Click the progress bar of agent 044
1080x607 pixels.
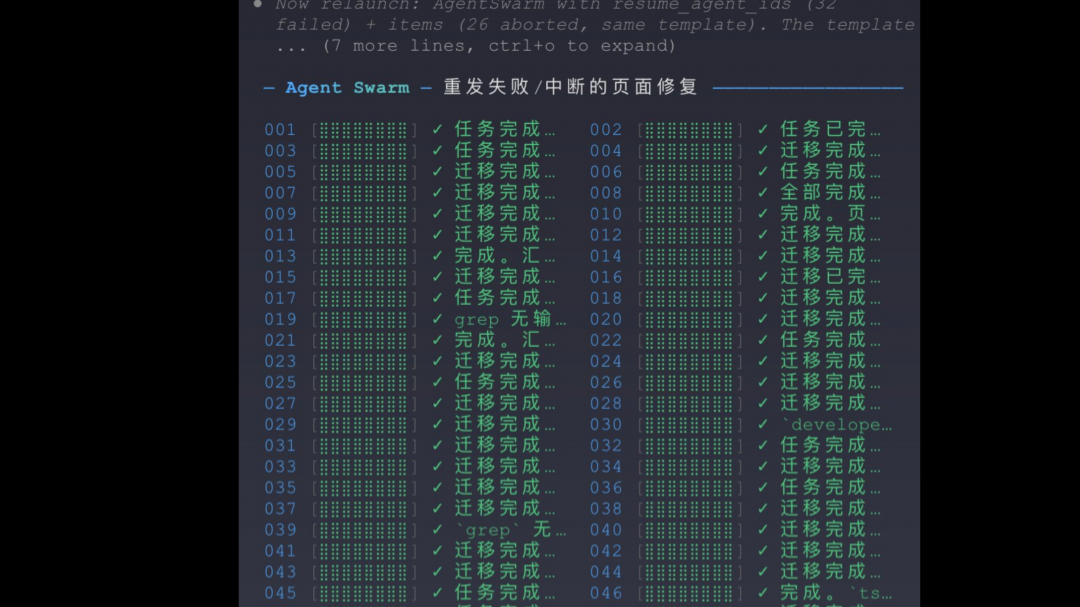pos(689,573)
